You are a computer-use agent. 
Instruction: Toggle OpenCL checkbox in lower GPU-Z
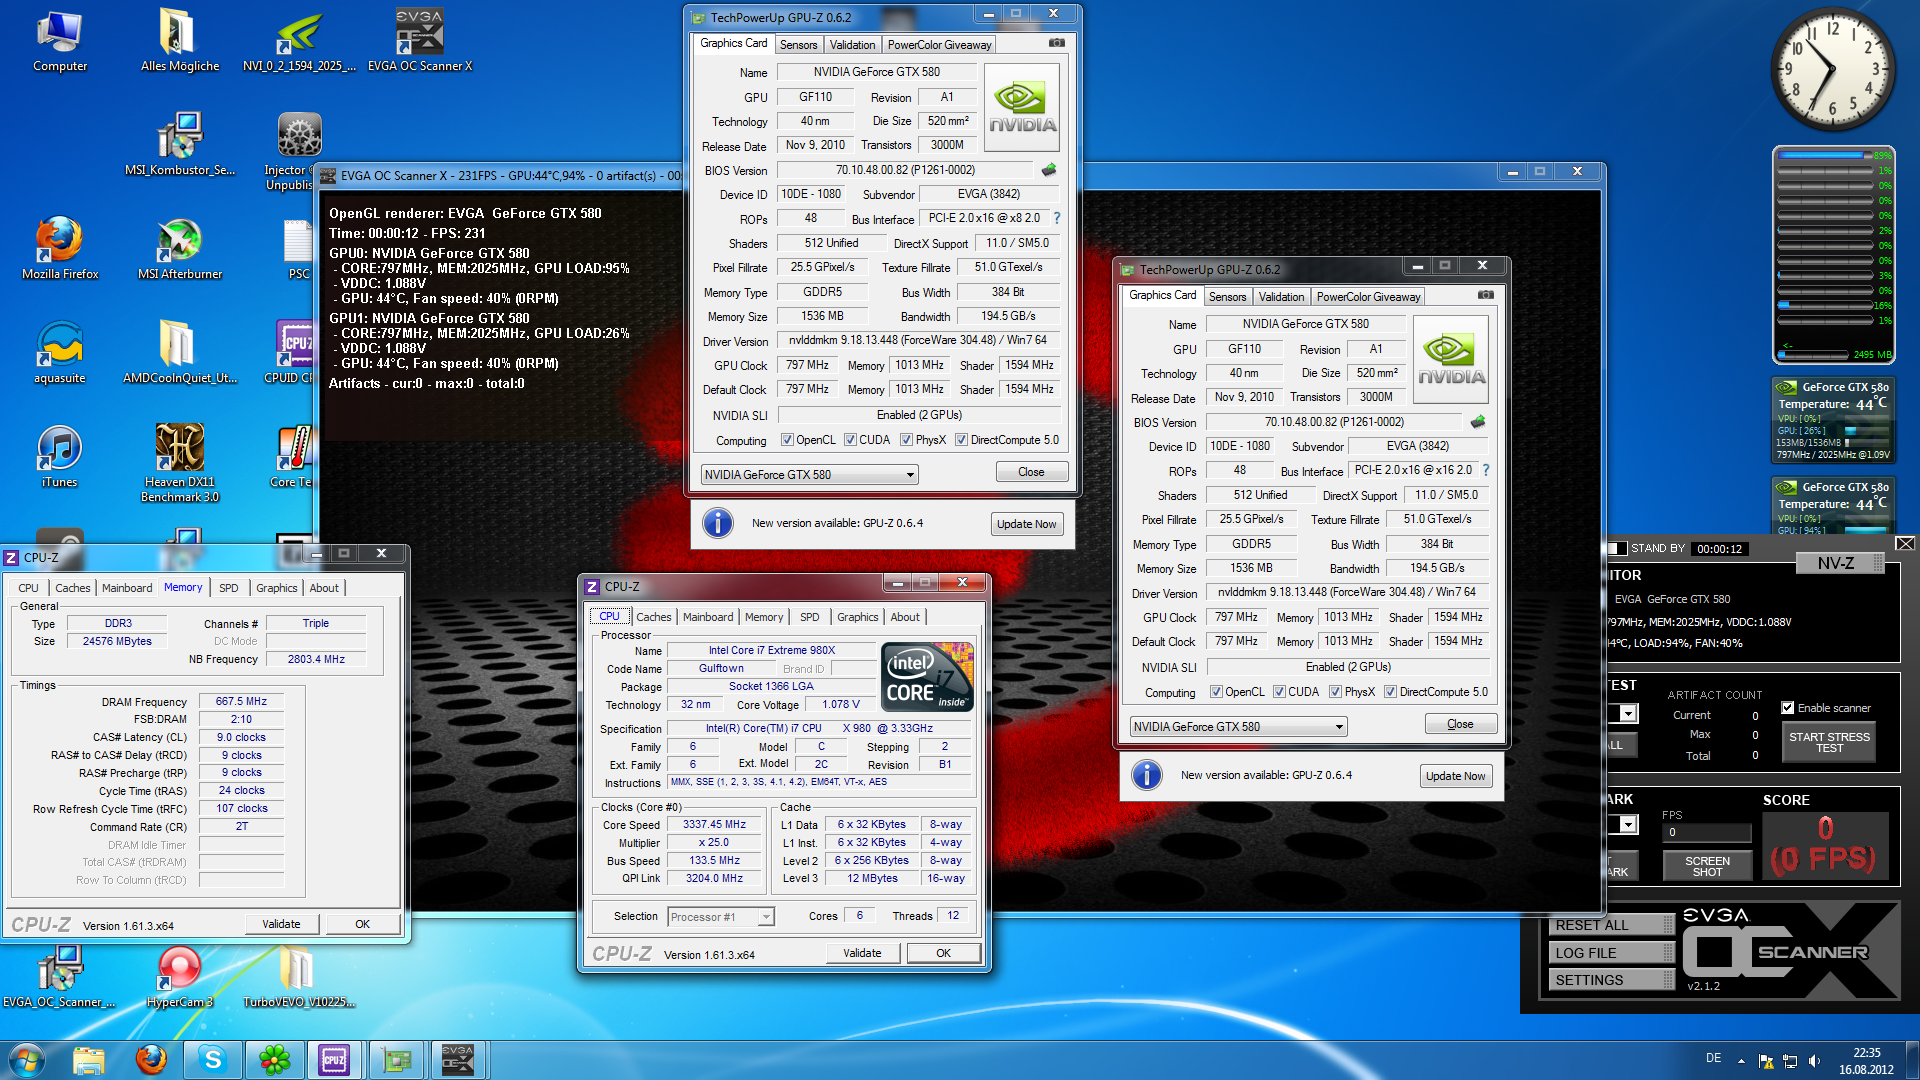pos(1216,692)
